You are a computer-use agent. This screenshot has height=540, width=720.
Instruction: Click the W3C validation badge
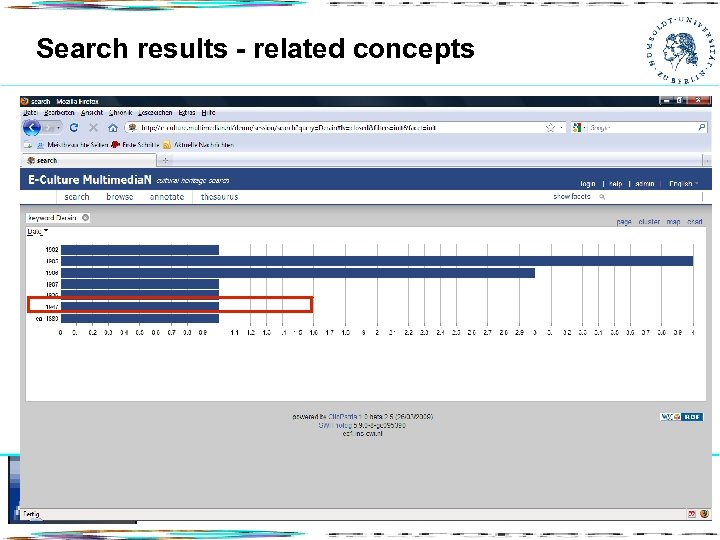click(x=670, y=417)
